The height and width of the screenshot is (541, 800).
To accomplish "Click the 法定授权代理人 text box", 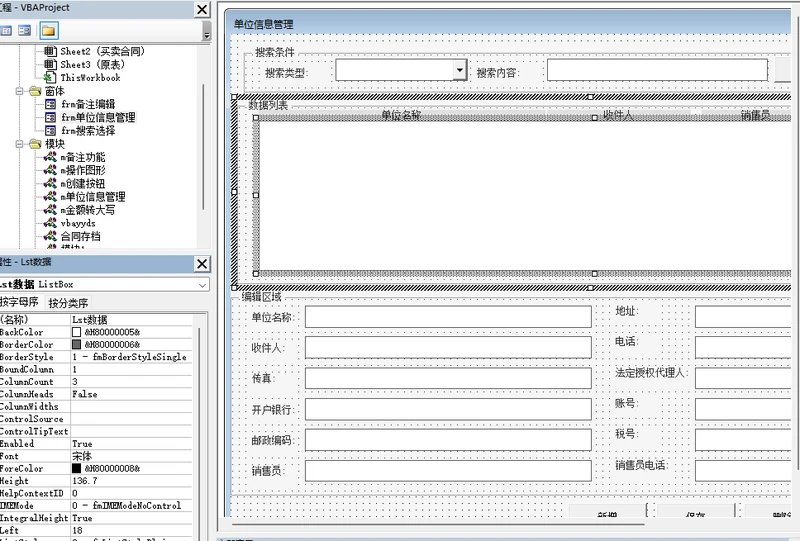I will [743, 378].
